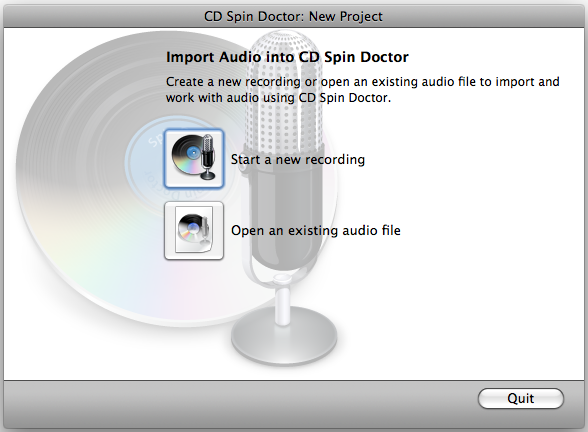Click the Start a new recording icon
This screenshot has width=588, height=432.
194,159
